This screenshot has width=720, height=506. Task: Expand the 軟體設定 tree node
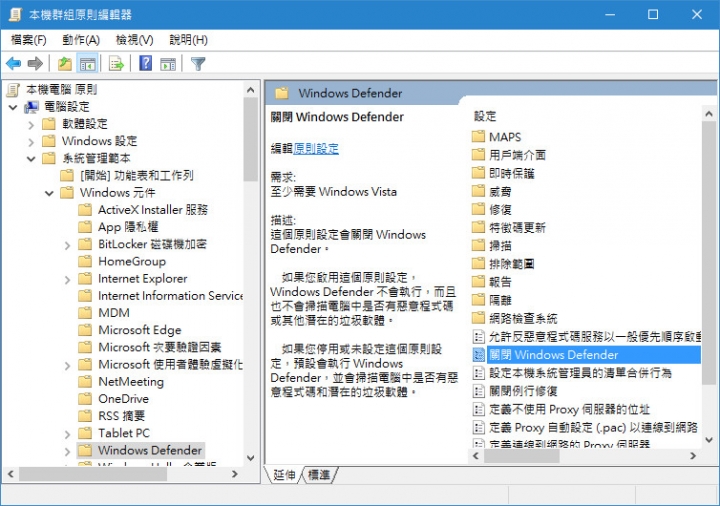click(x=31, y=125)
